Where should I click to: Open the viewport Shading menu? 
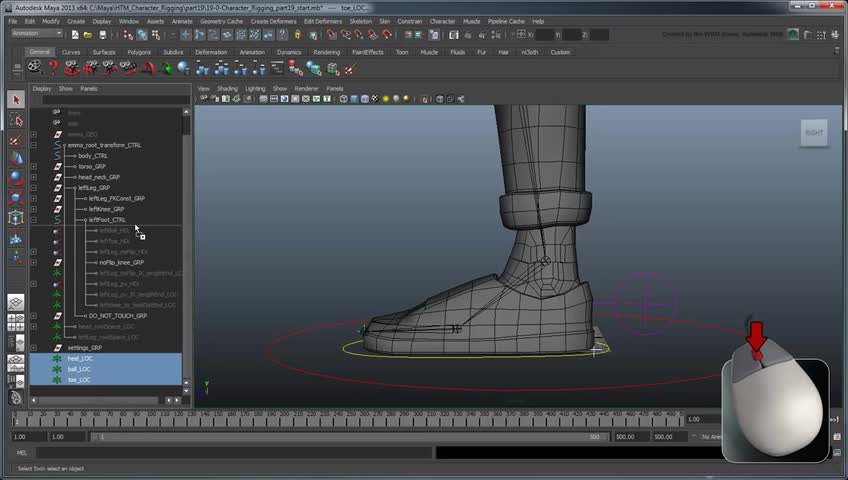(227, 88)
